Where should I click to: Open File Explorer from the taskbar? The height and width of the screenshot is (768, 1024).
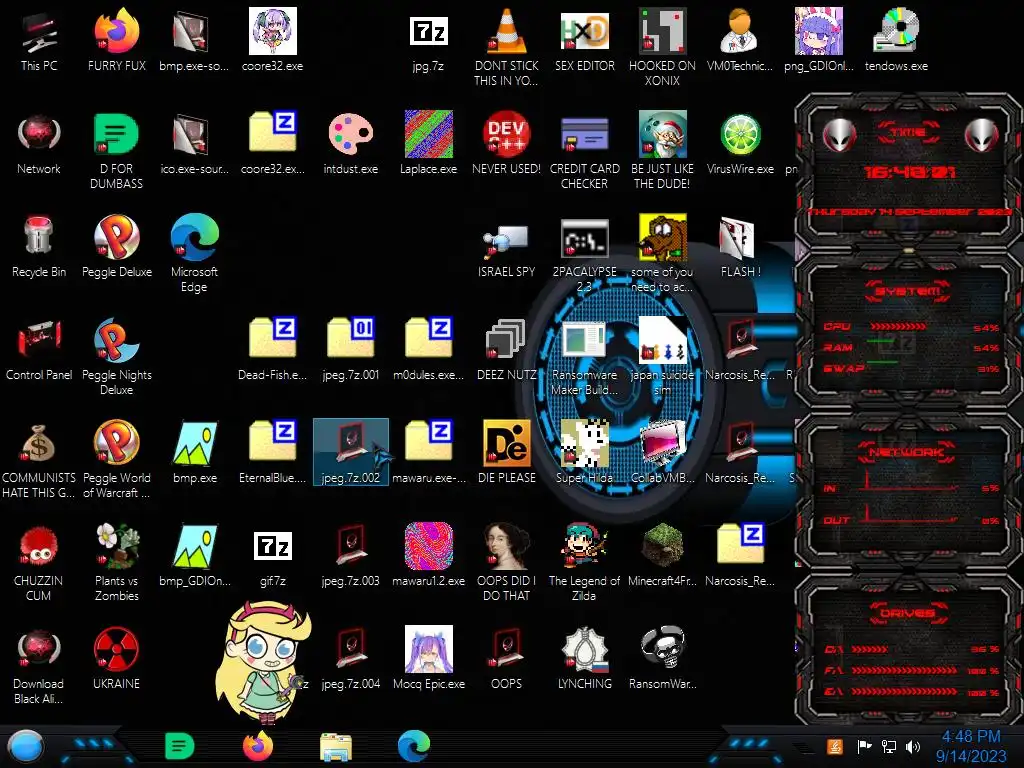point(336,747)
